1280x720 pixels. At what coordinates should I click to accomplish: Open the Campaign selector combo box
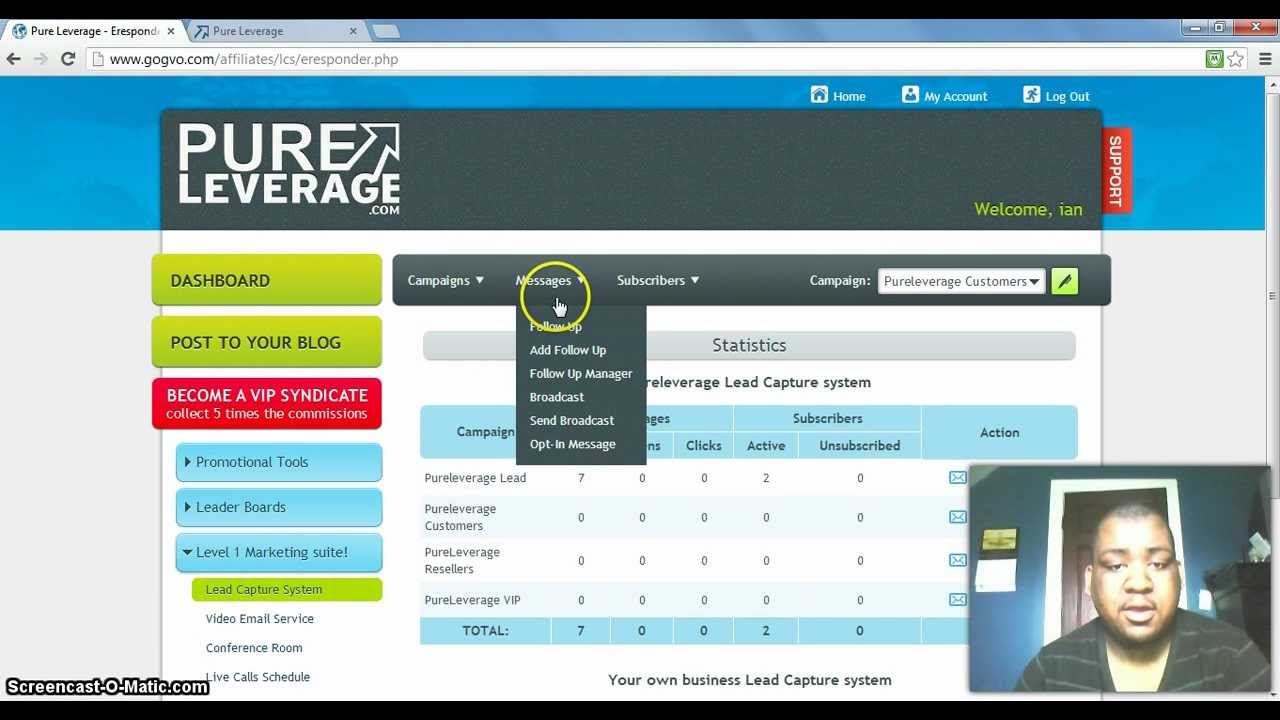pyautogui.click(x=962, y=281)
